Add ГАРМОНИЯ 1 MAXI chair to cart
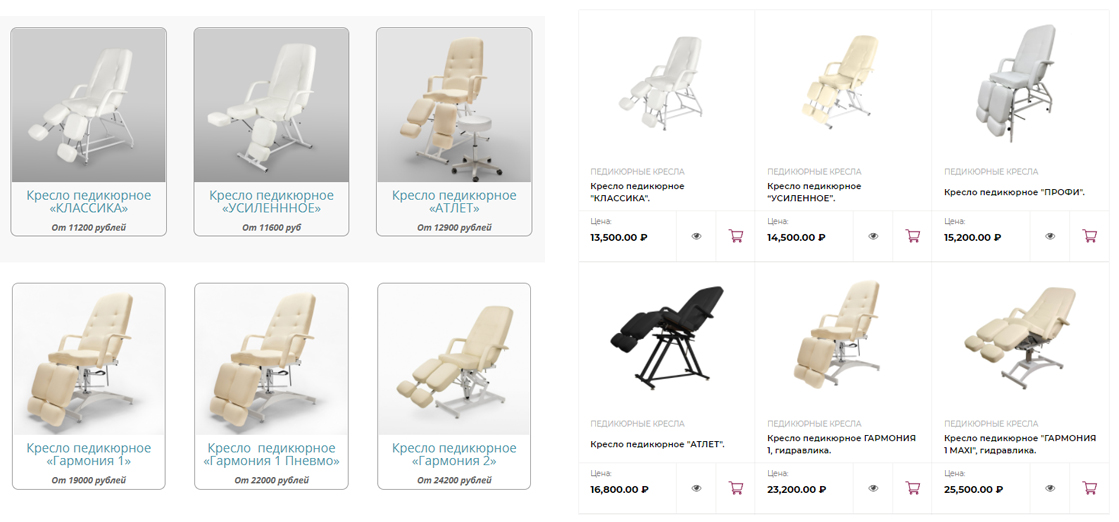This screenshot has width=1119, height=522. tap(1090, 489)
